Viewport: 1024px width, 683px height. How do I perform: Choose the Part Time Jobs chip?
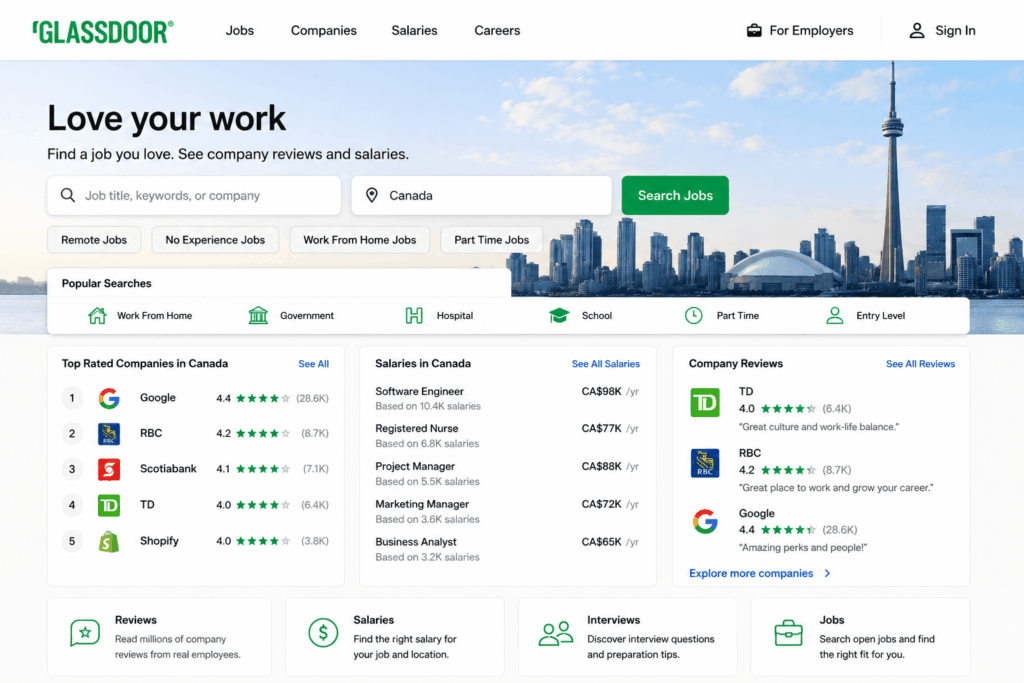click(x=491, y=240)
